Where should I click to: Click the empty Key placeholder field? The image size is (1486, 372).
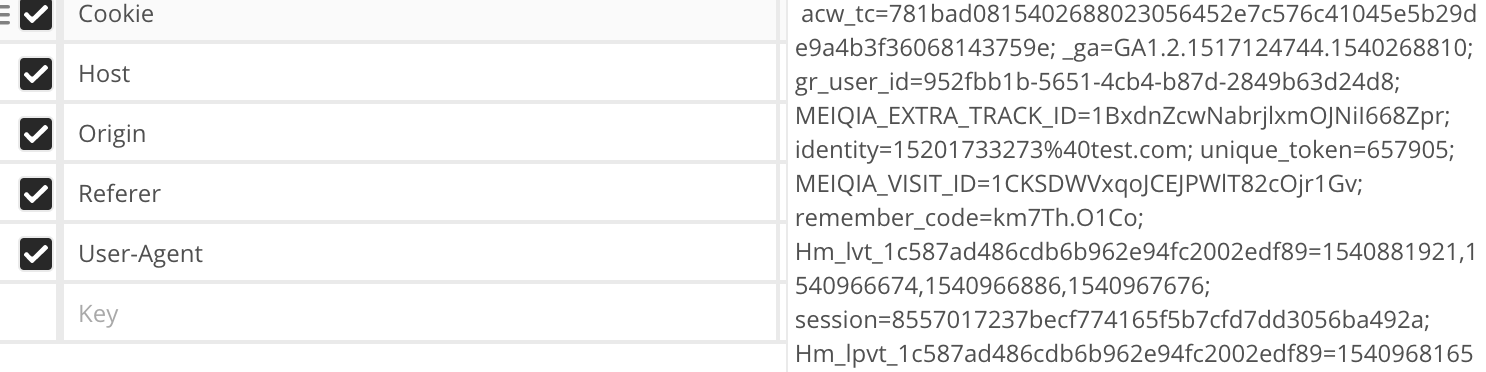pyautogui.click(x=420, y=313)
